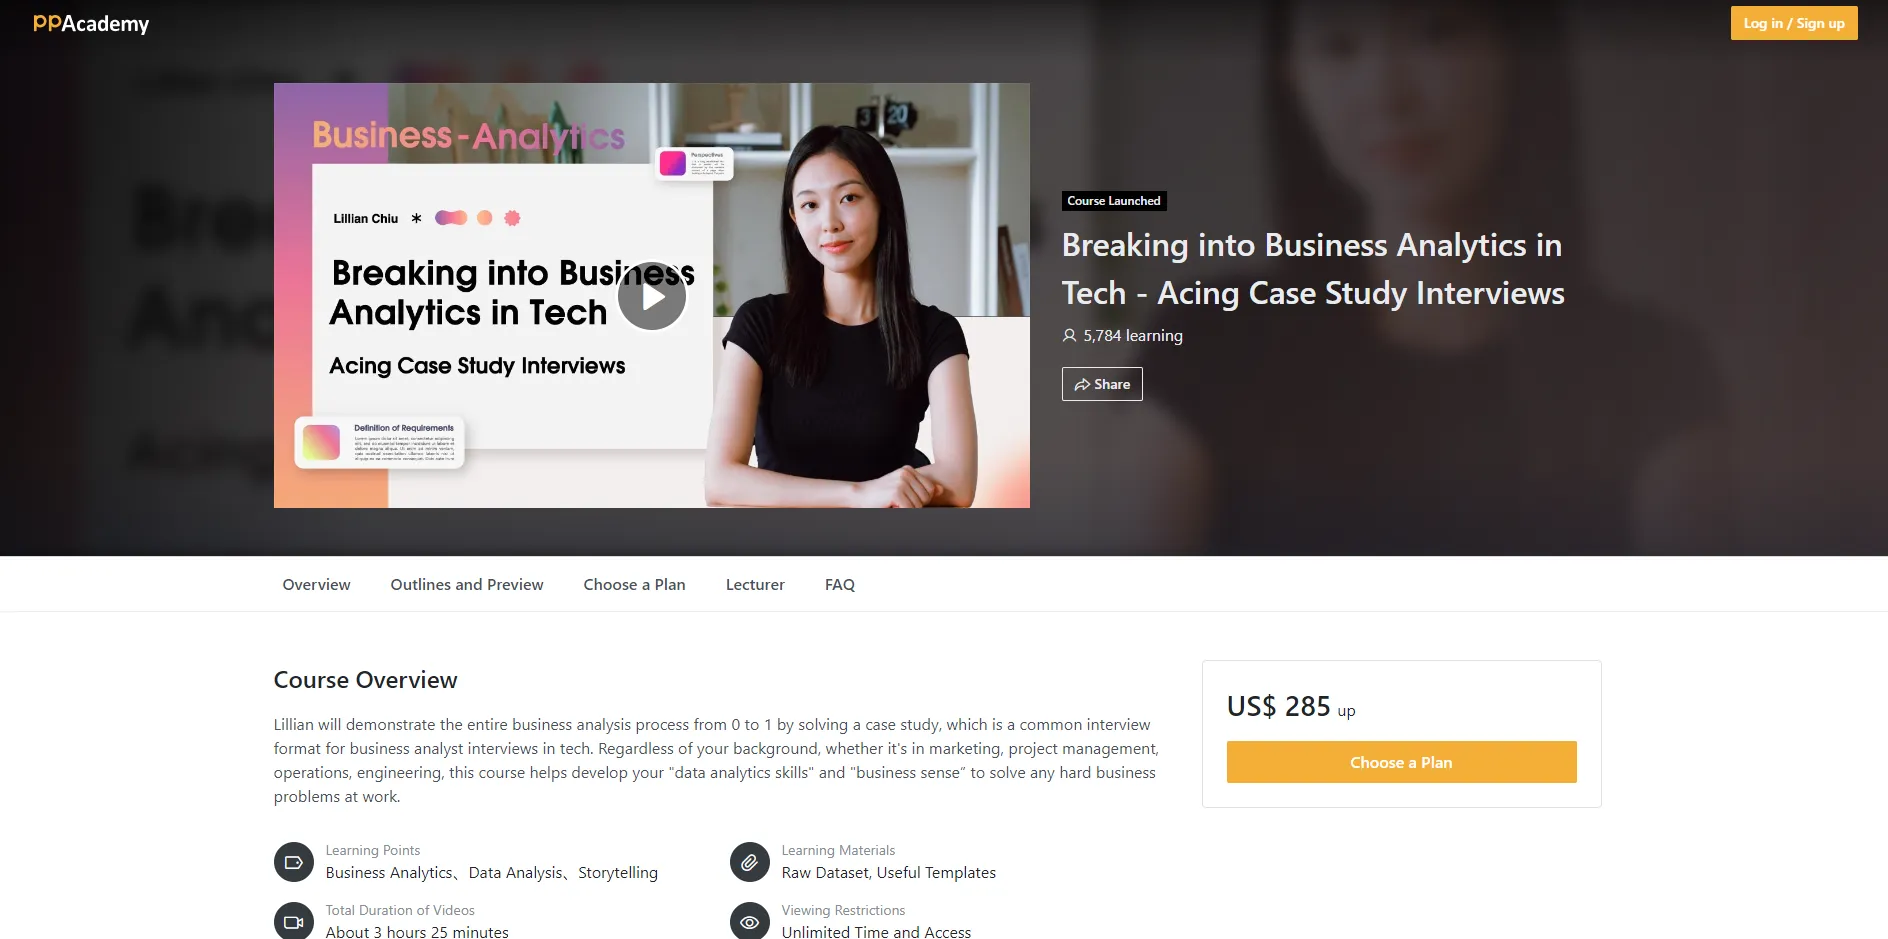Go to Choose a Plan tab
Image resolution: width=1888 pixels, height=939 pixels.
click(x=634, y=584)
